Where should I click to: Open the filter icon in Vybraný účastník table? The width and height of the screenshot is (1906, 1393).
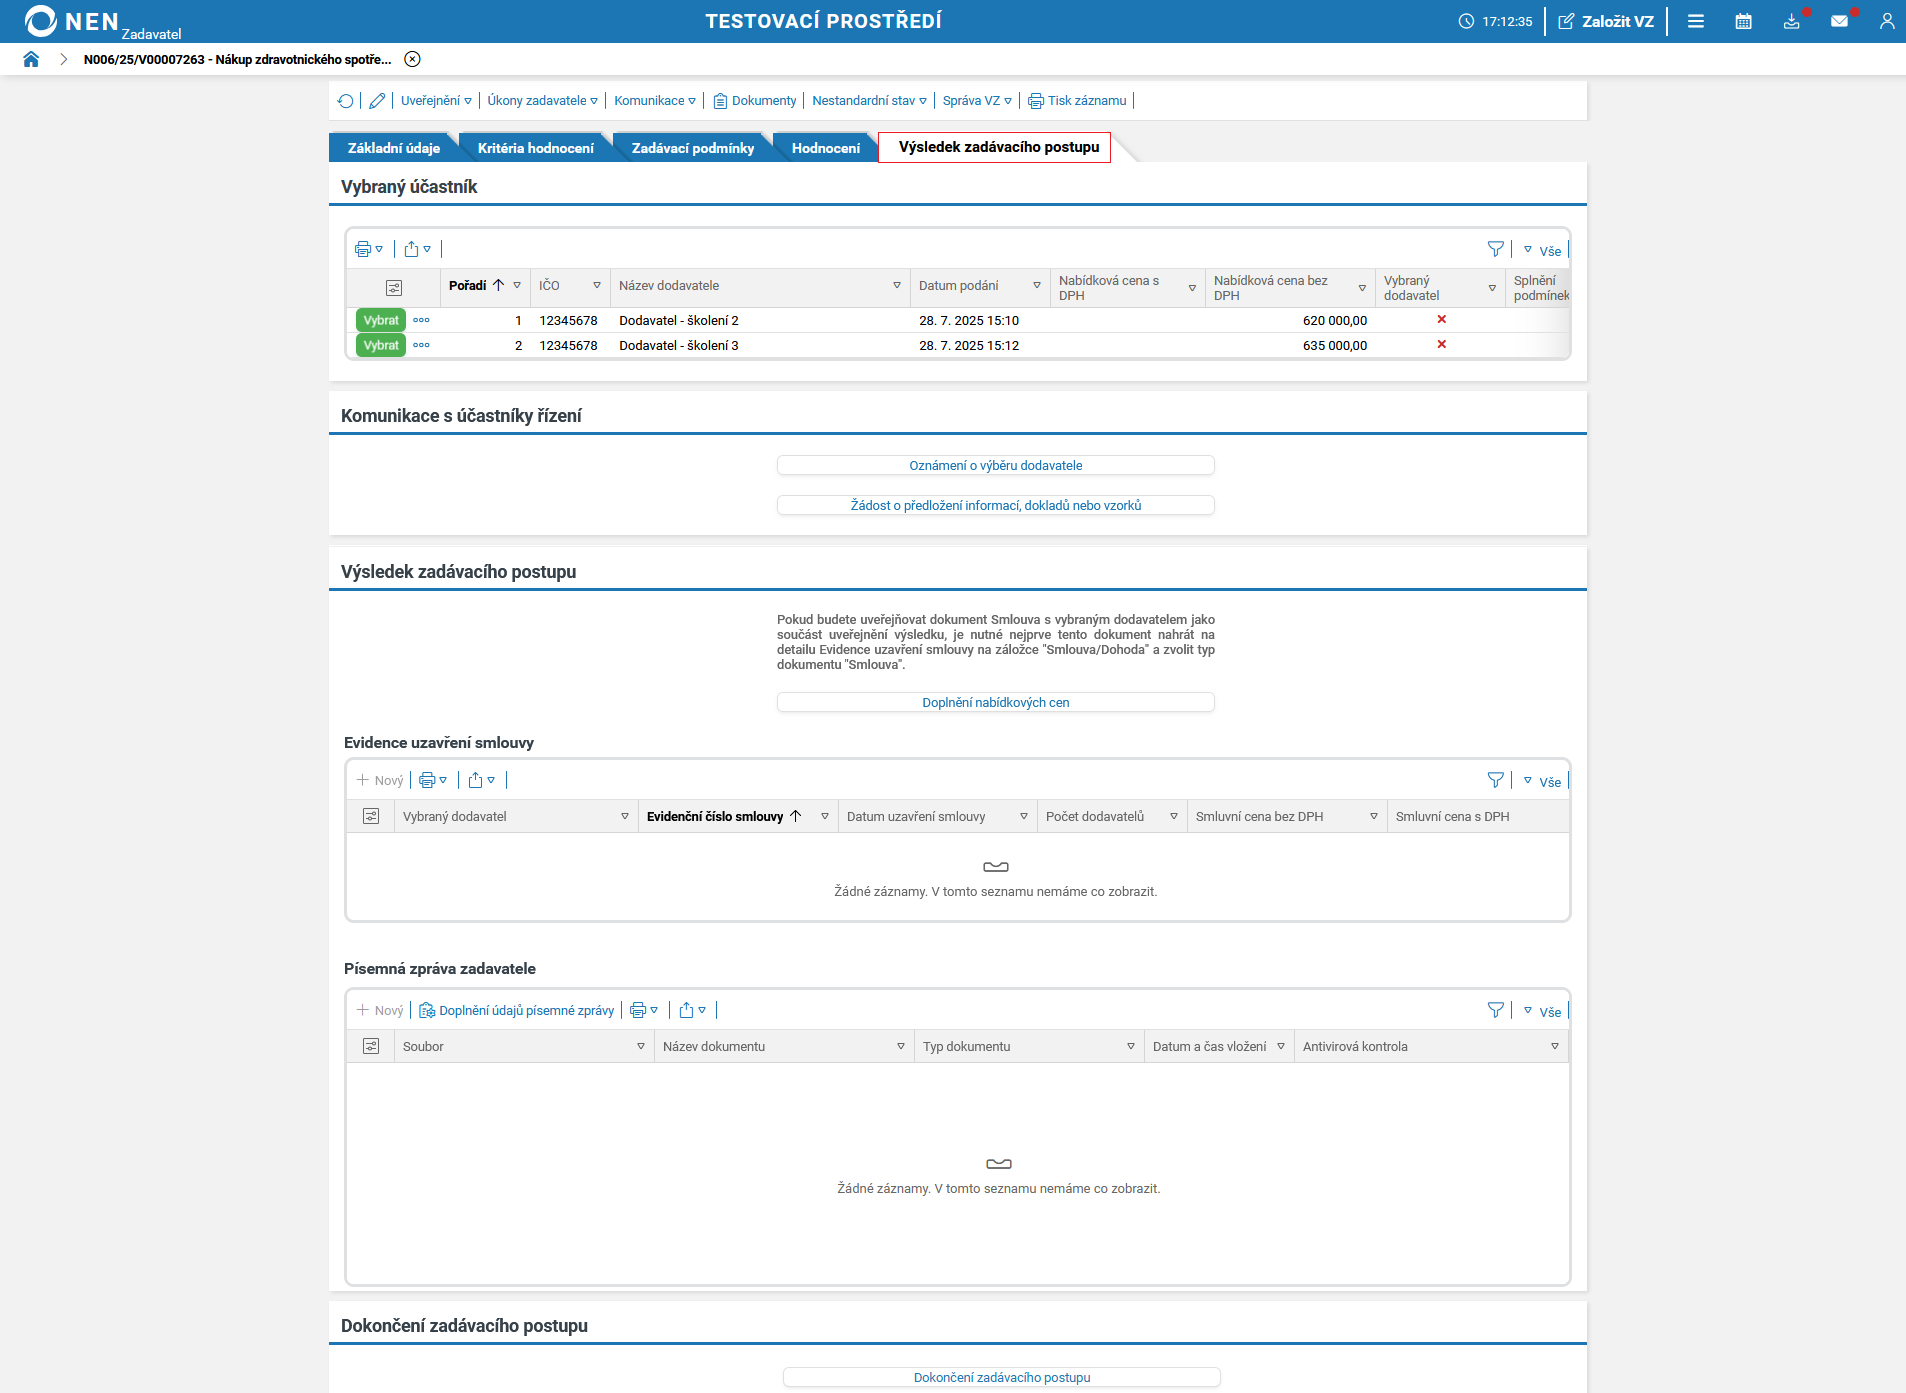click(x=1496, y=249)
